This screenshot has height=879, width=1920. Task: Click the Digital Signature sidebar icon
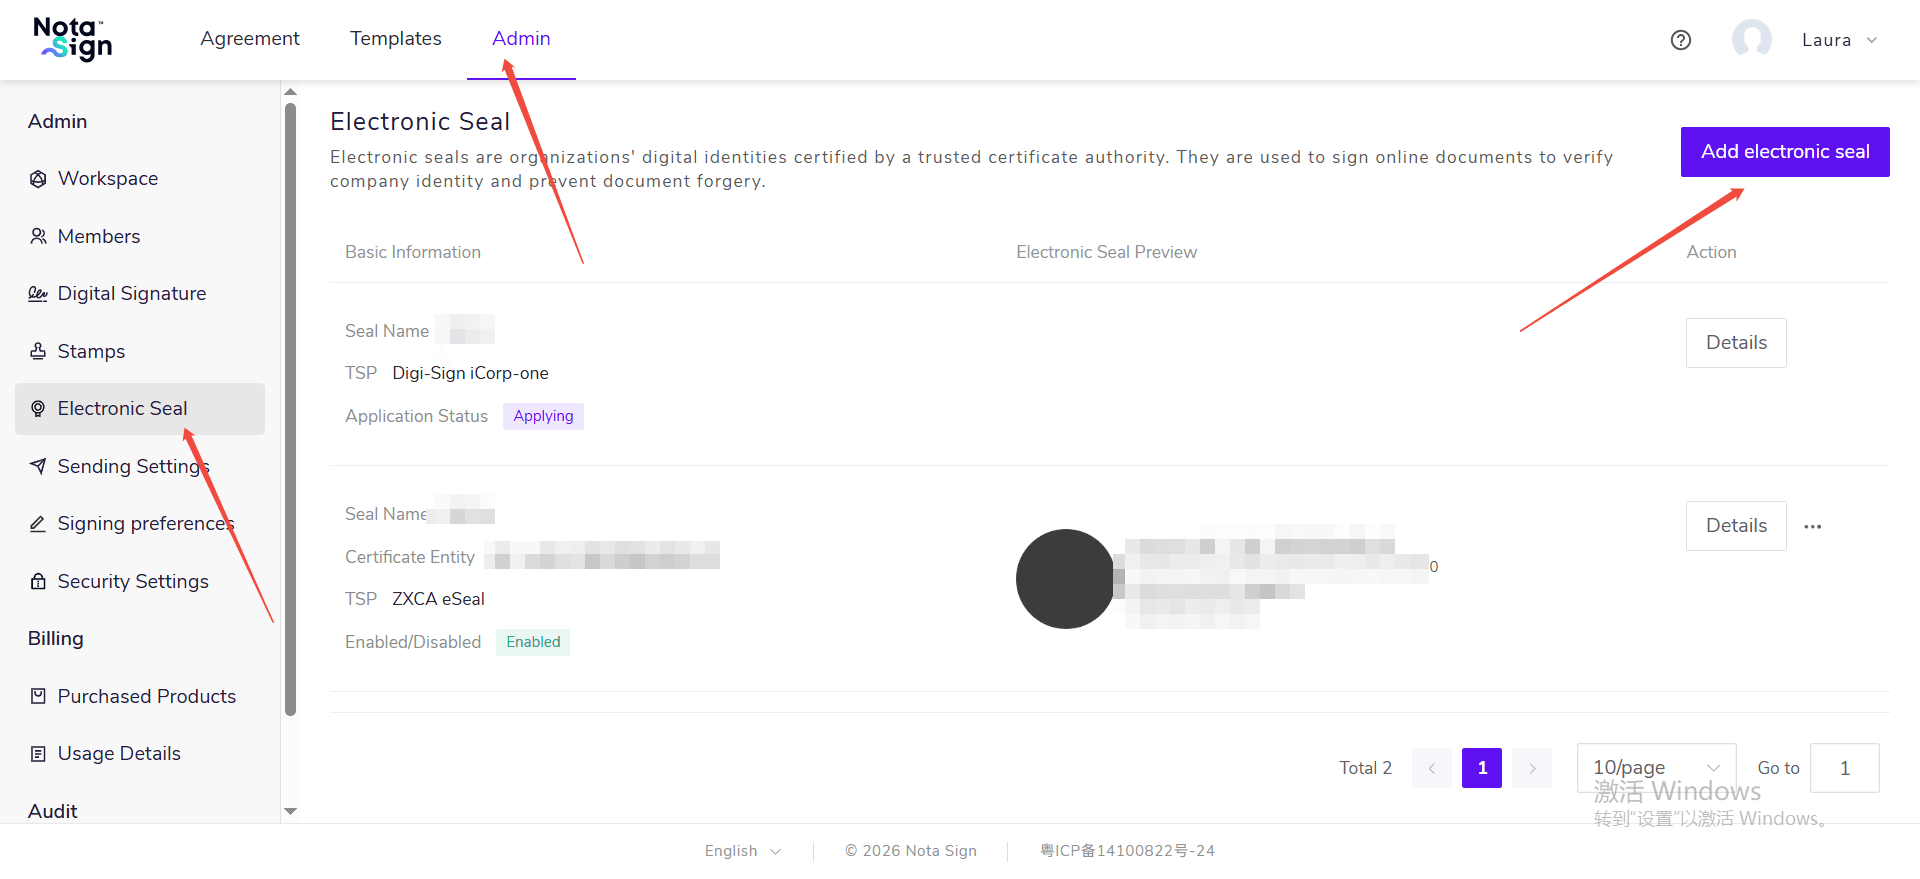pyautogui.click(x=38, y=294)
